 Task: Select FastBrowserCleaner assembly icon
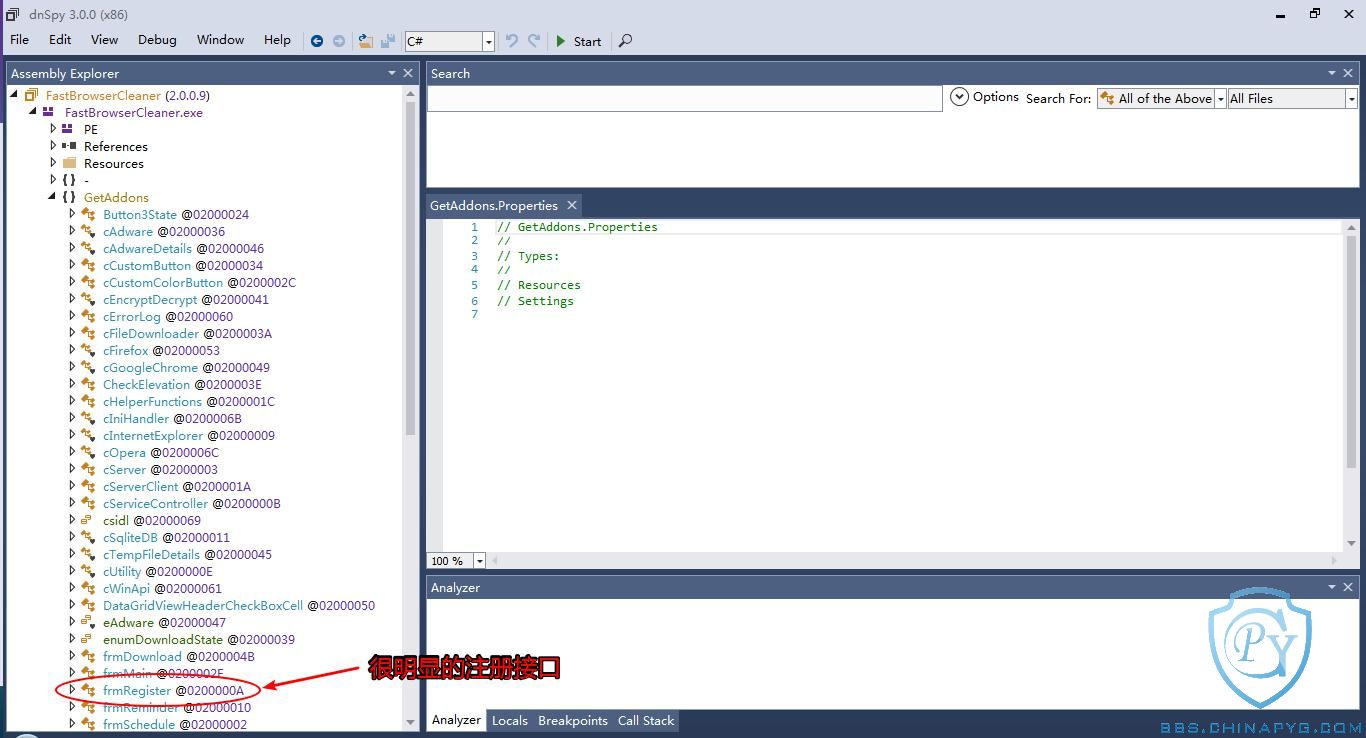(31, 95)
